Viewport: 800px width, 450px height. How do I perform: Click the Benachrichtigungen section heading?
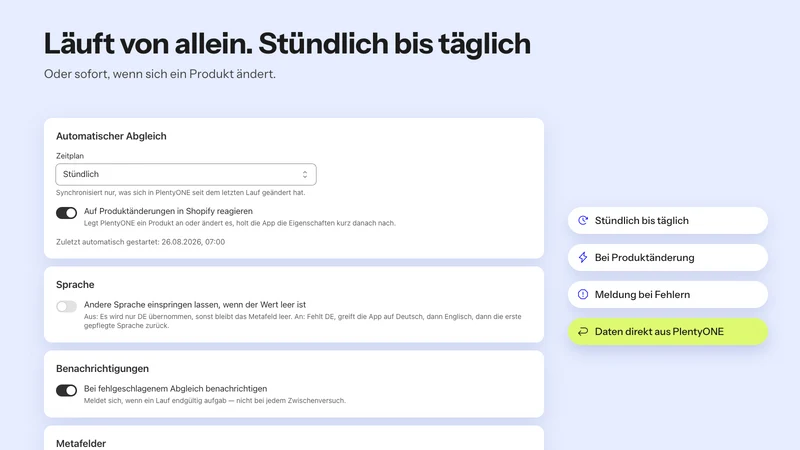(103, 368)
